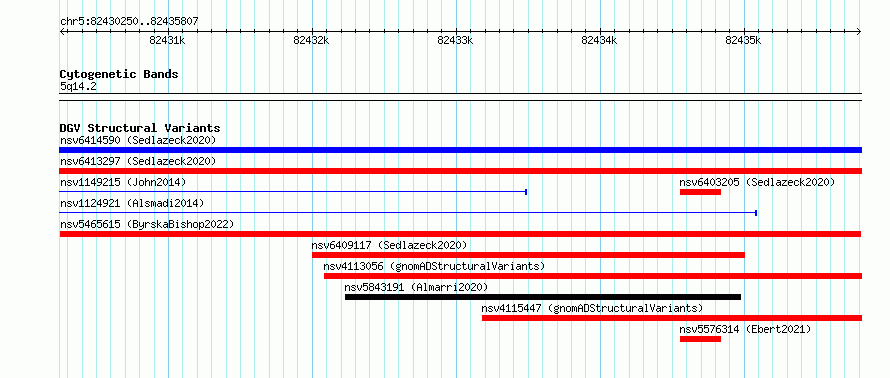Click the Cytogenetic Bands track title
890x378 pixels.
[119, 74]
